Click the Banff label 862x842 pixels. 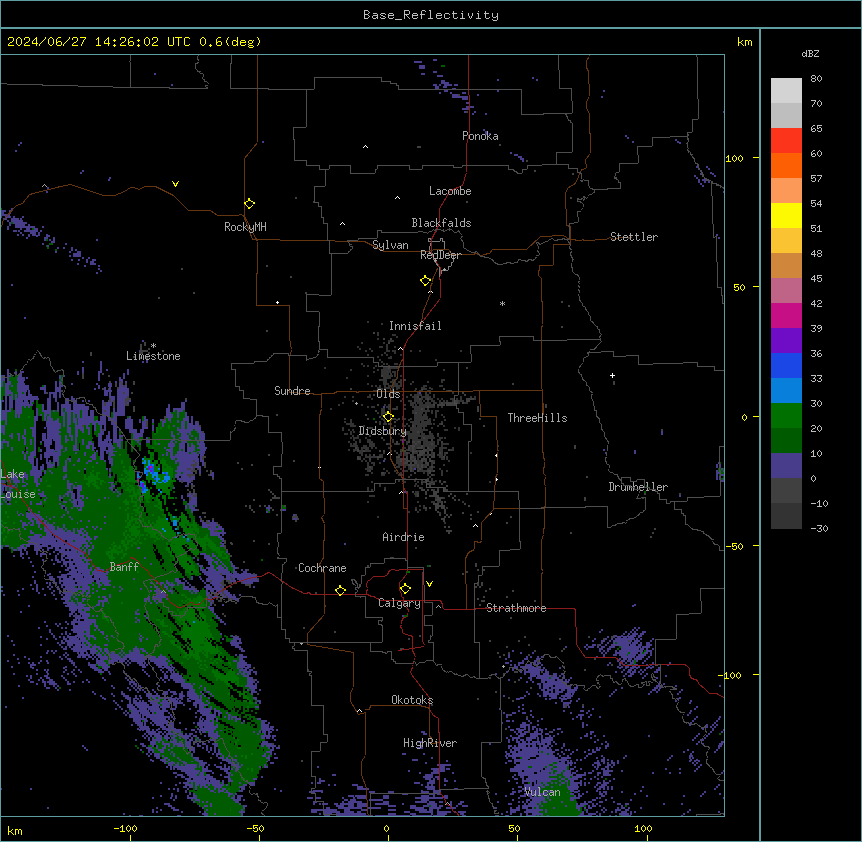124,567
